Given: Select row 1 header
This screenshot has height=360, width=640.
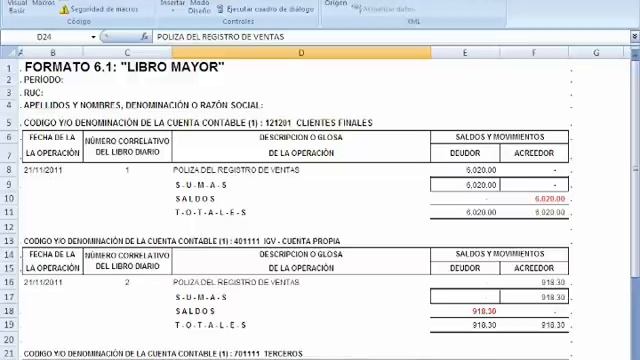Looking at the screenshot, I should (x=9, y=67).
